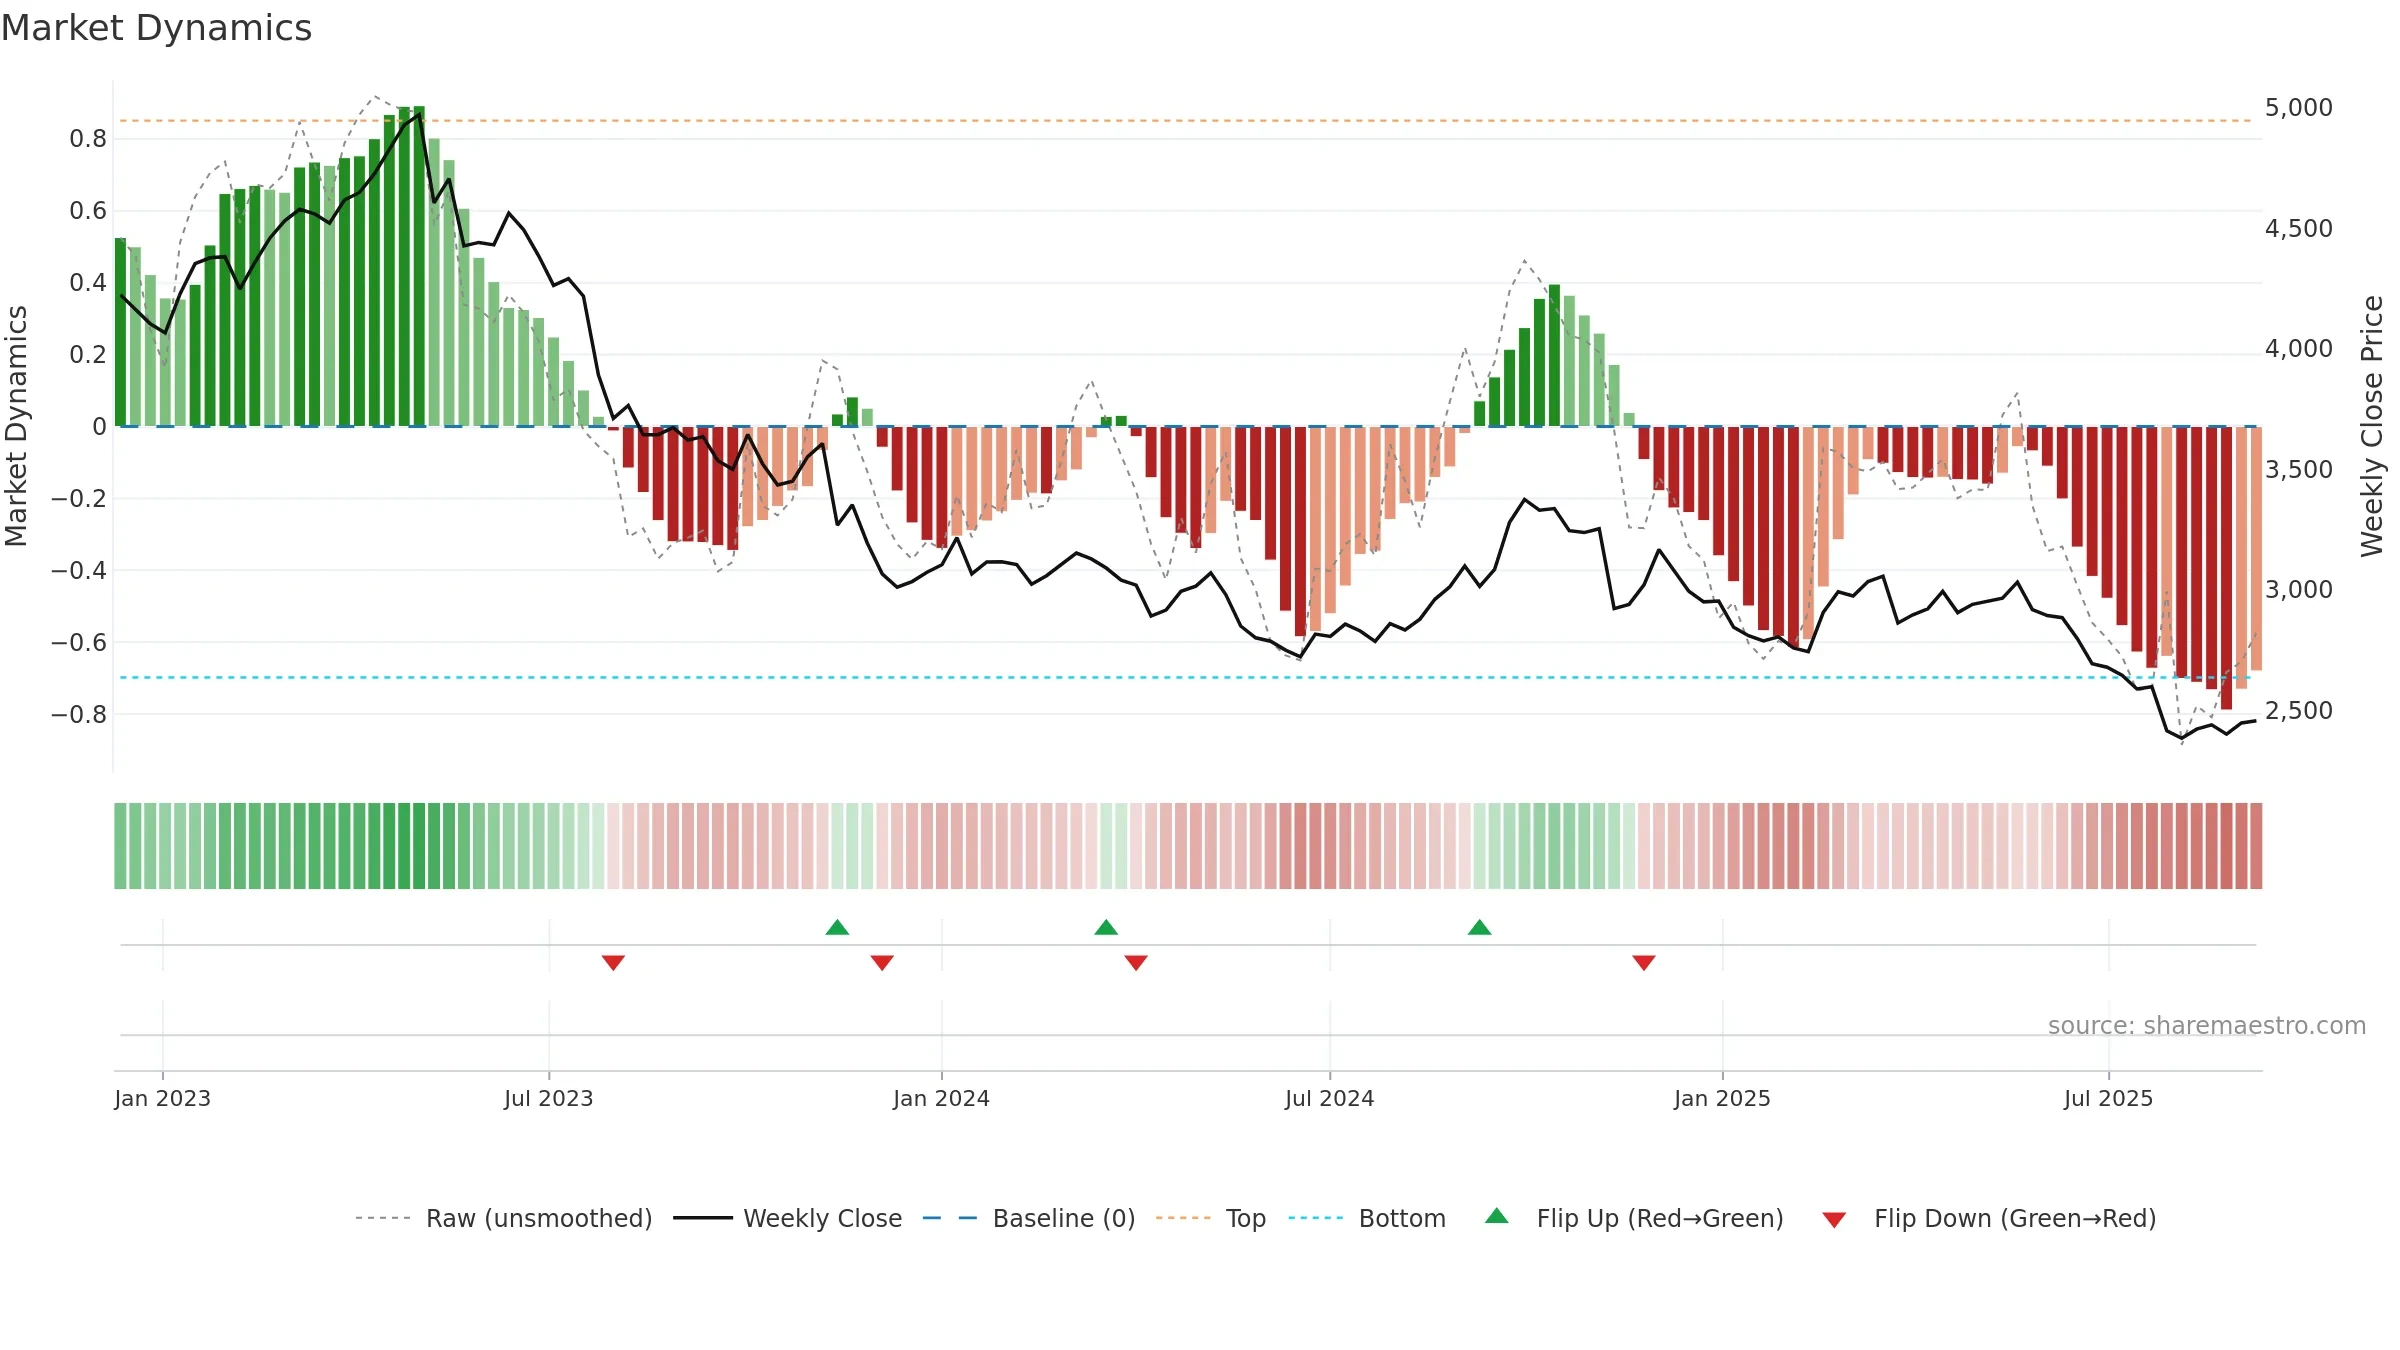Toggle the Flip Down (Green→Red) legend entry
Screen dimensions: 2400x1350
click(x=1989, y=1218)
